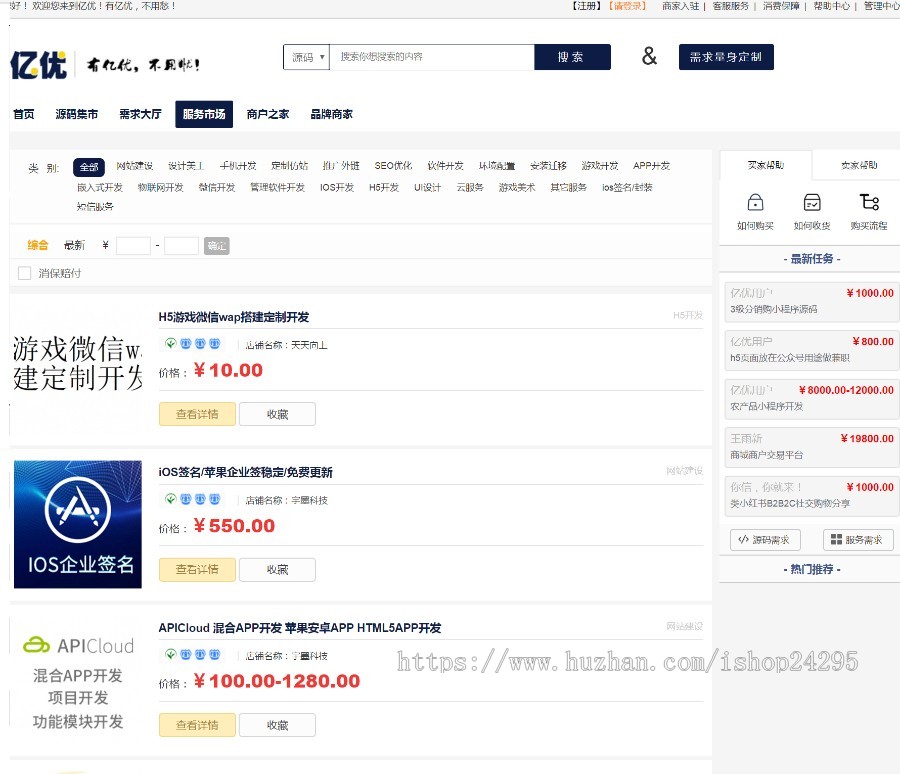The width and height of the screenshot is (900, 774).
Task: Click the minimum price input field
Action: (x=133, y=245)
